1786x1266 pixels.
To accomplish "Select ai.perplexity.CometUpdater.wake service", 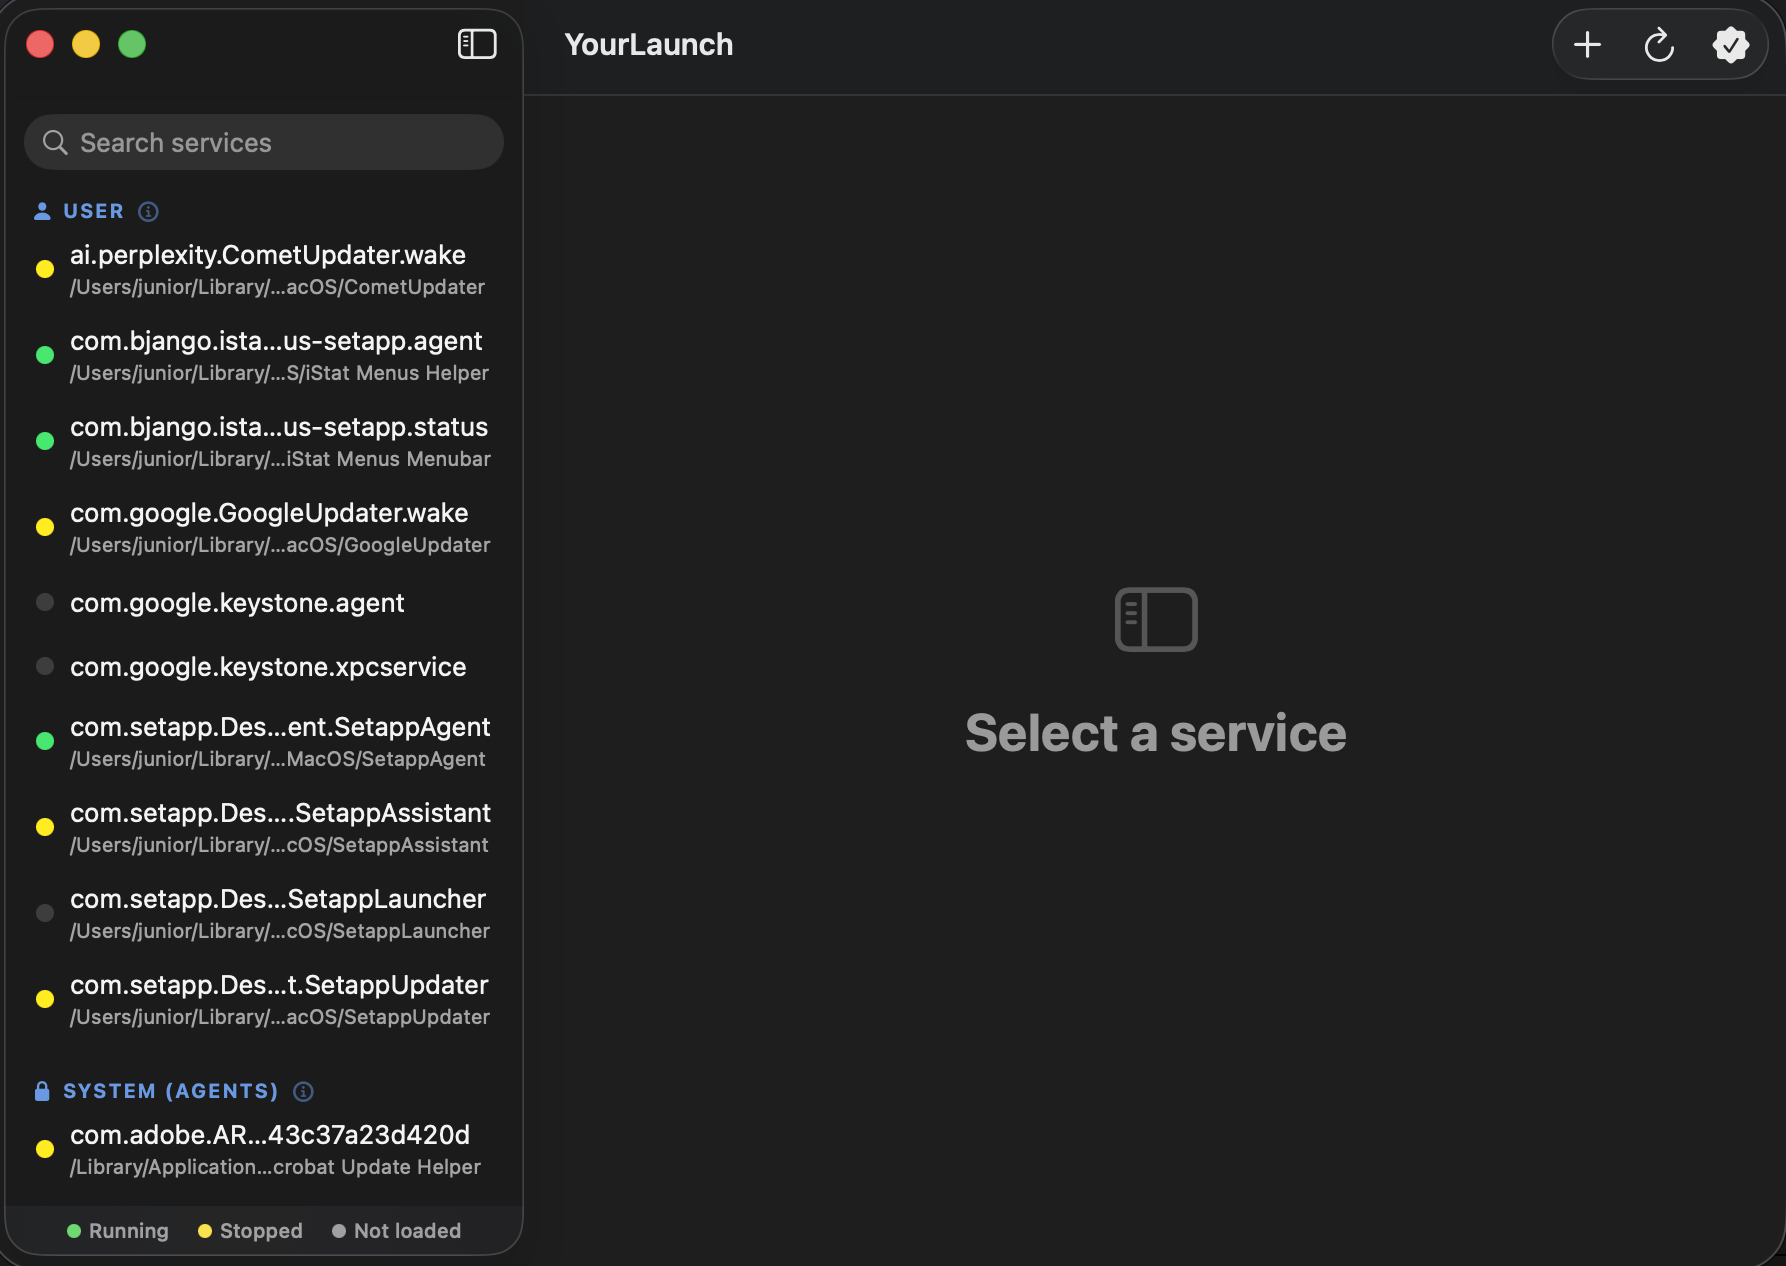I will tap(264, 270).
